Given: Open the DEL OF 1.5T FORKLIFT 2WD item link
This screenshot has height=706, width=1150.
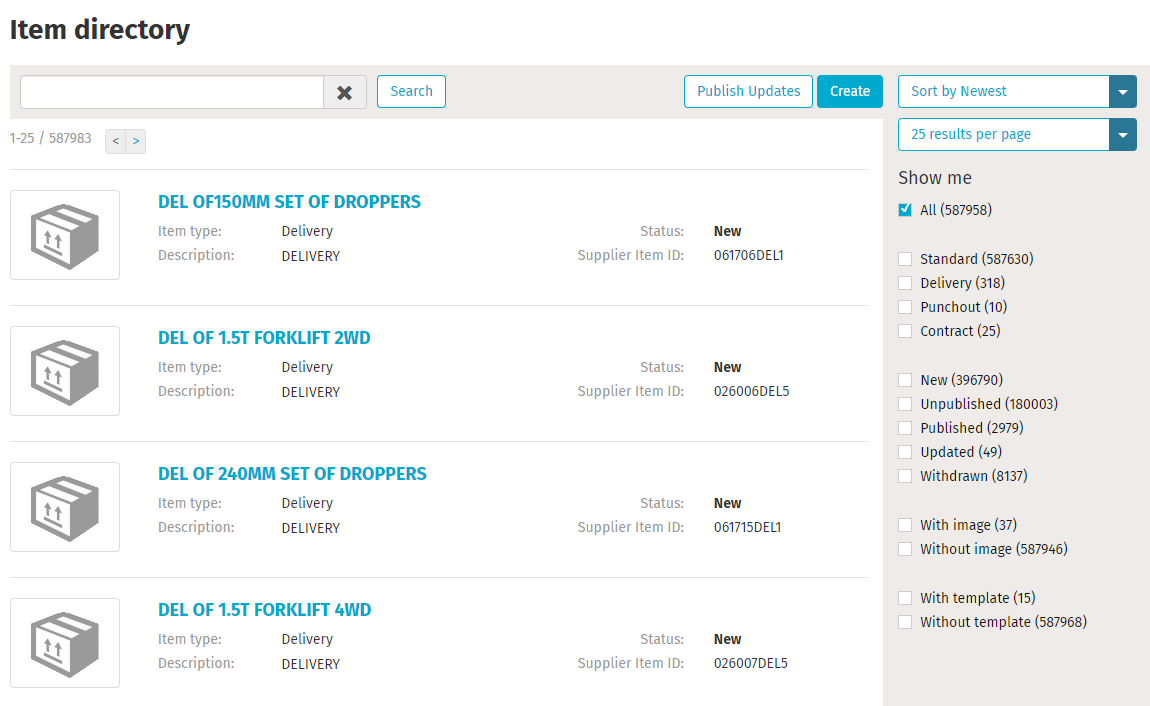Looking at the screenshot, I should [x=264, y=338].
